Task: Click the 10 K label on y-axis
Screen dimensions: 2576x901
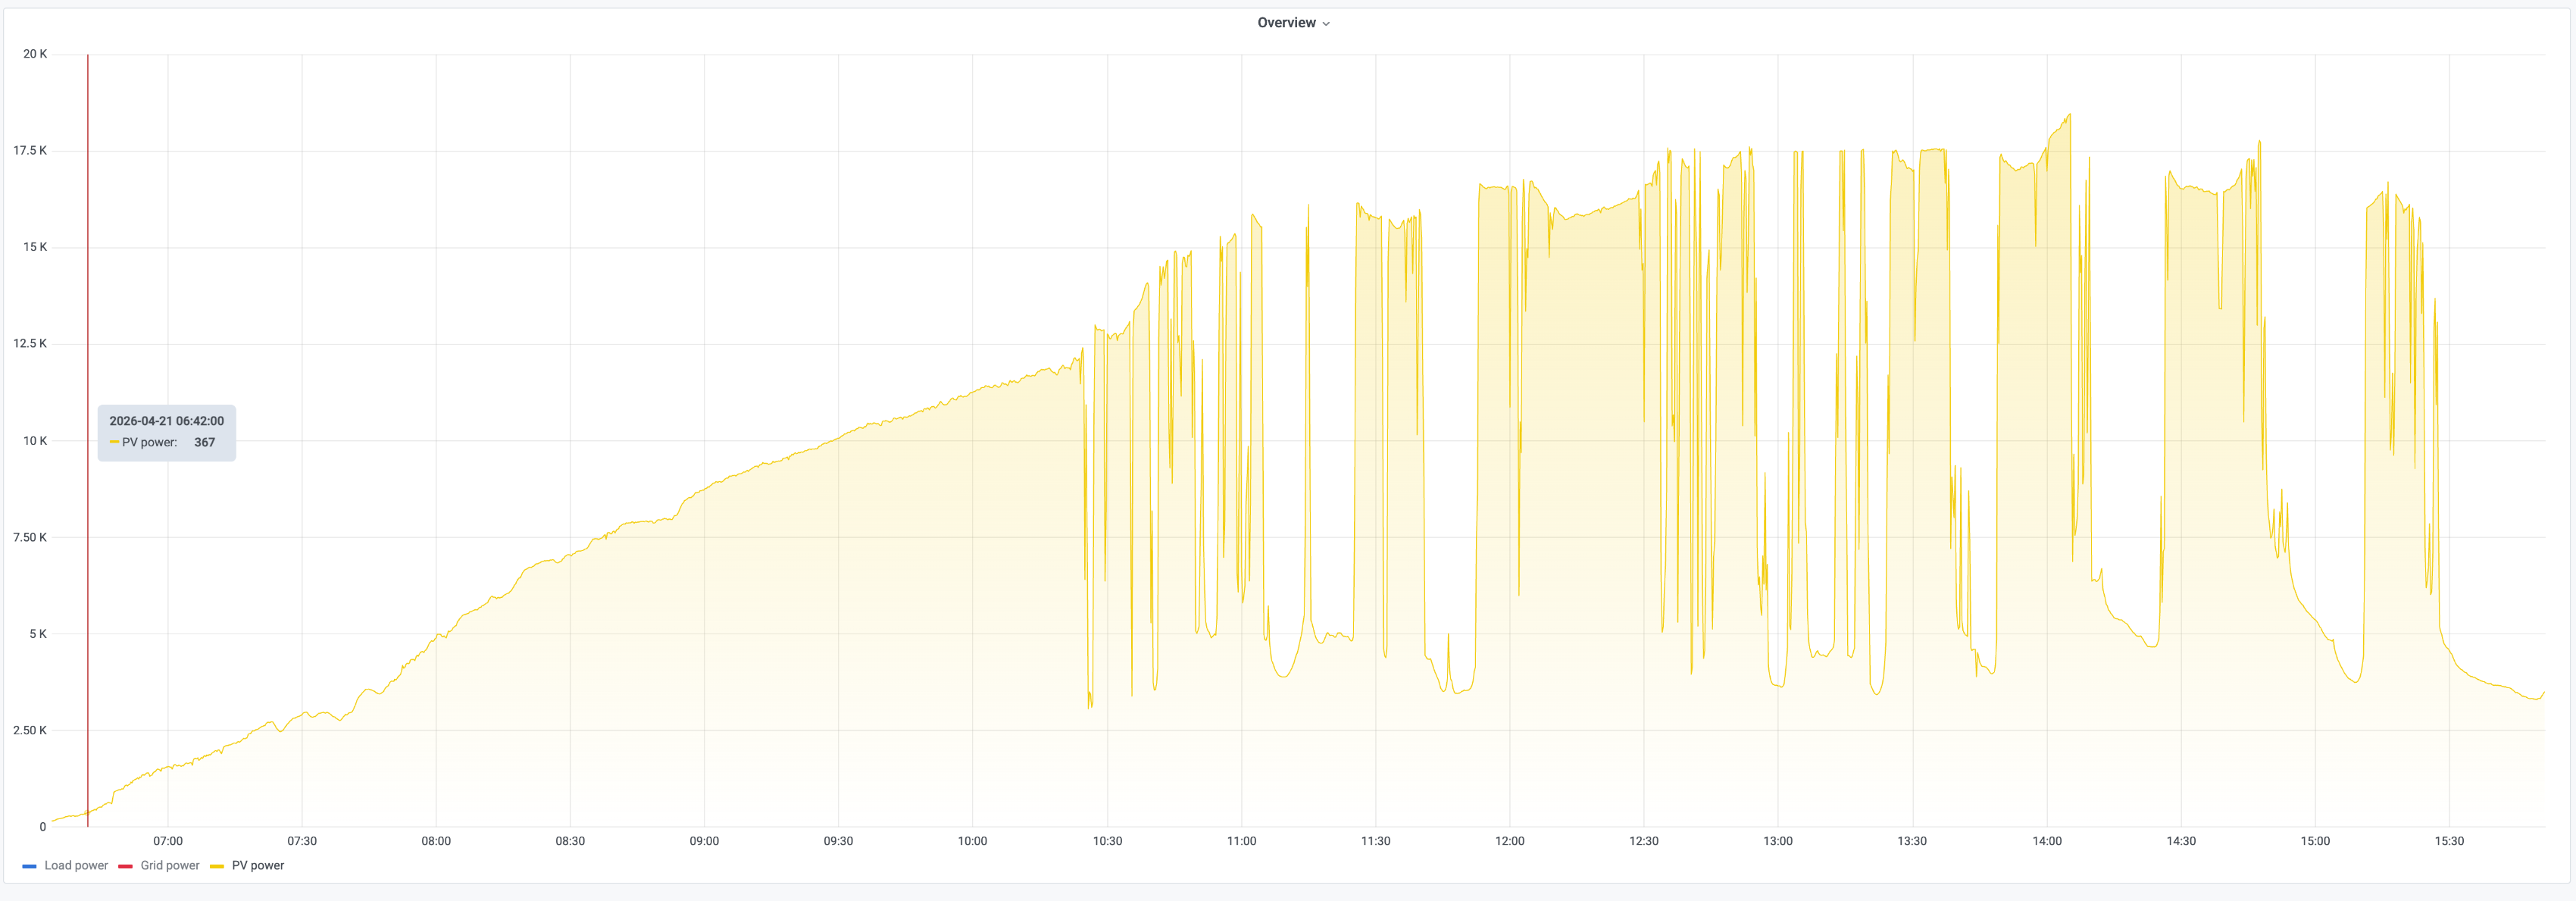Action: pyautogui.click(x=35, y=441)
